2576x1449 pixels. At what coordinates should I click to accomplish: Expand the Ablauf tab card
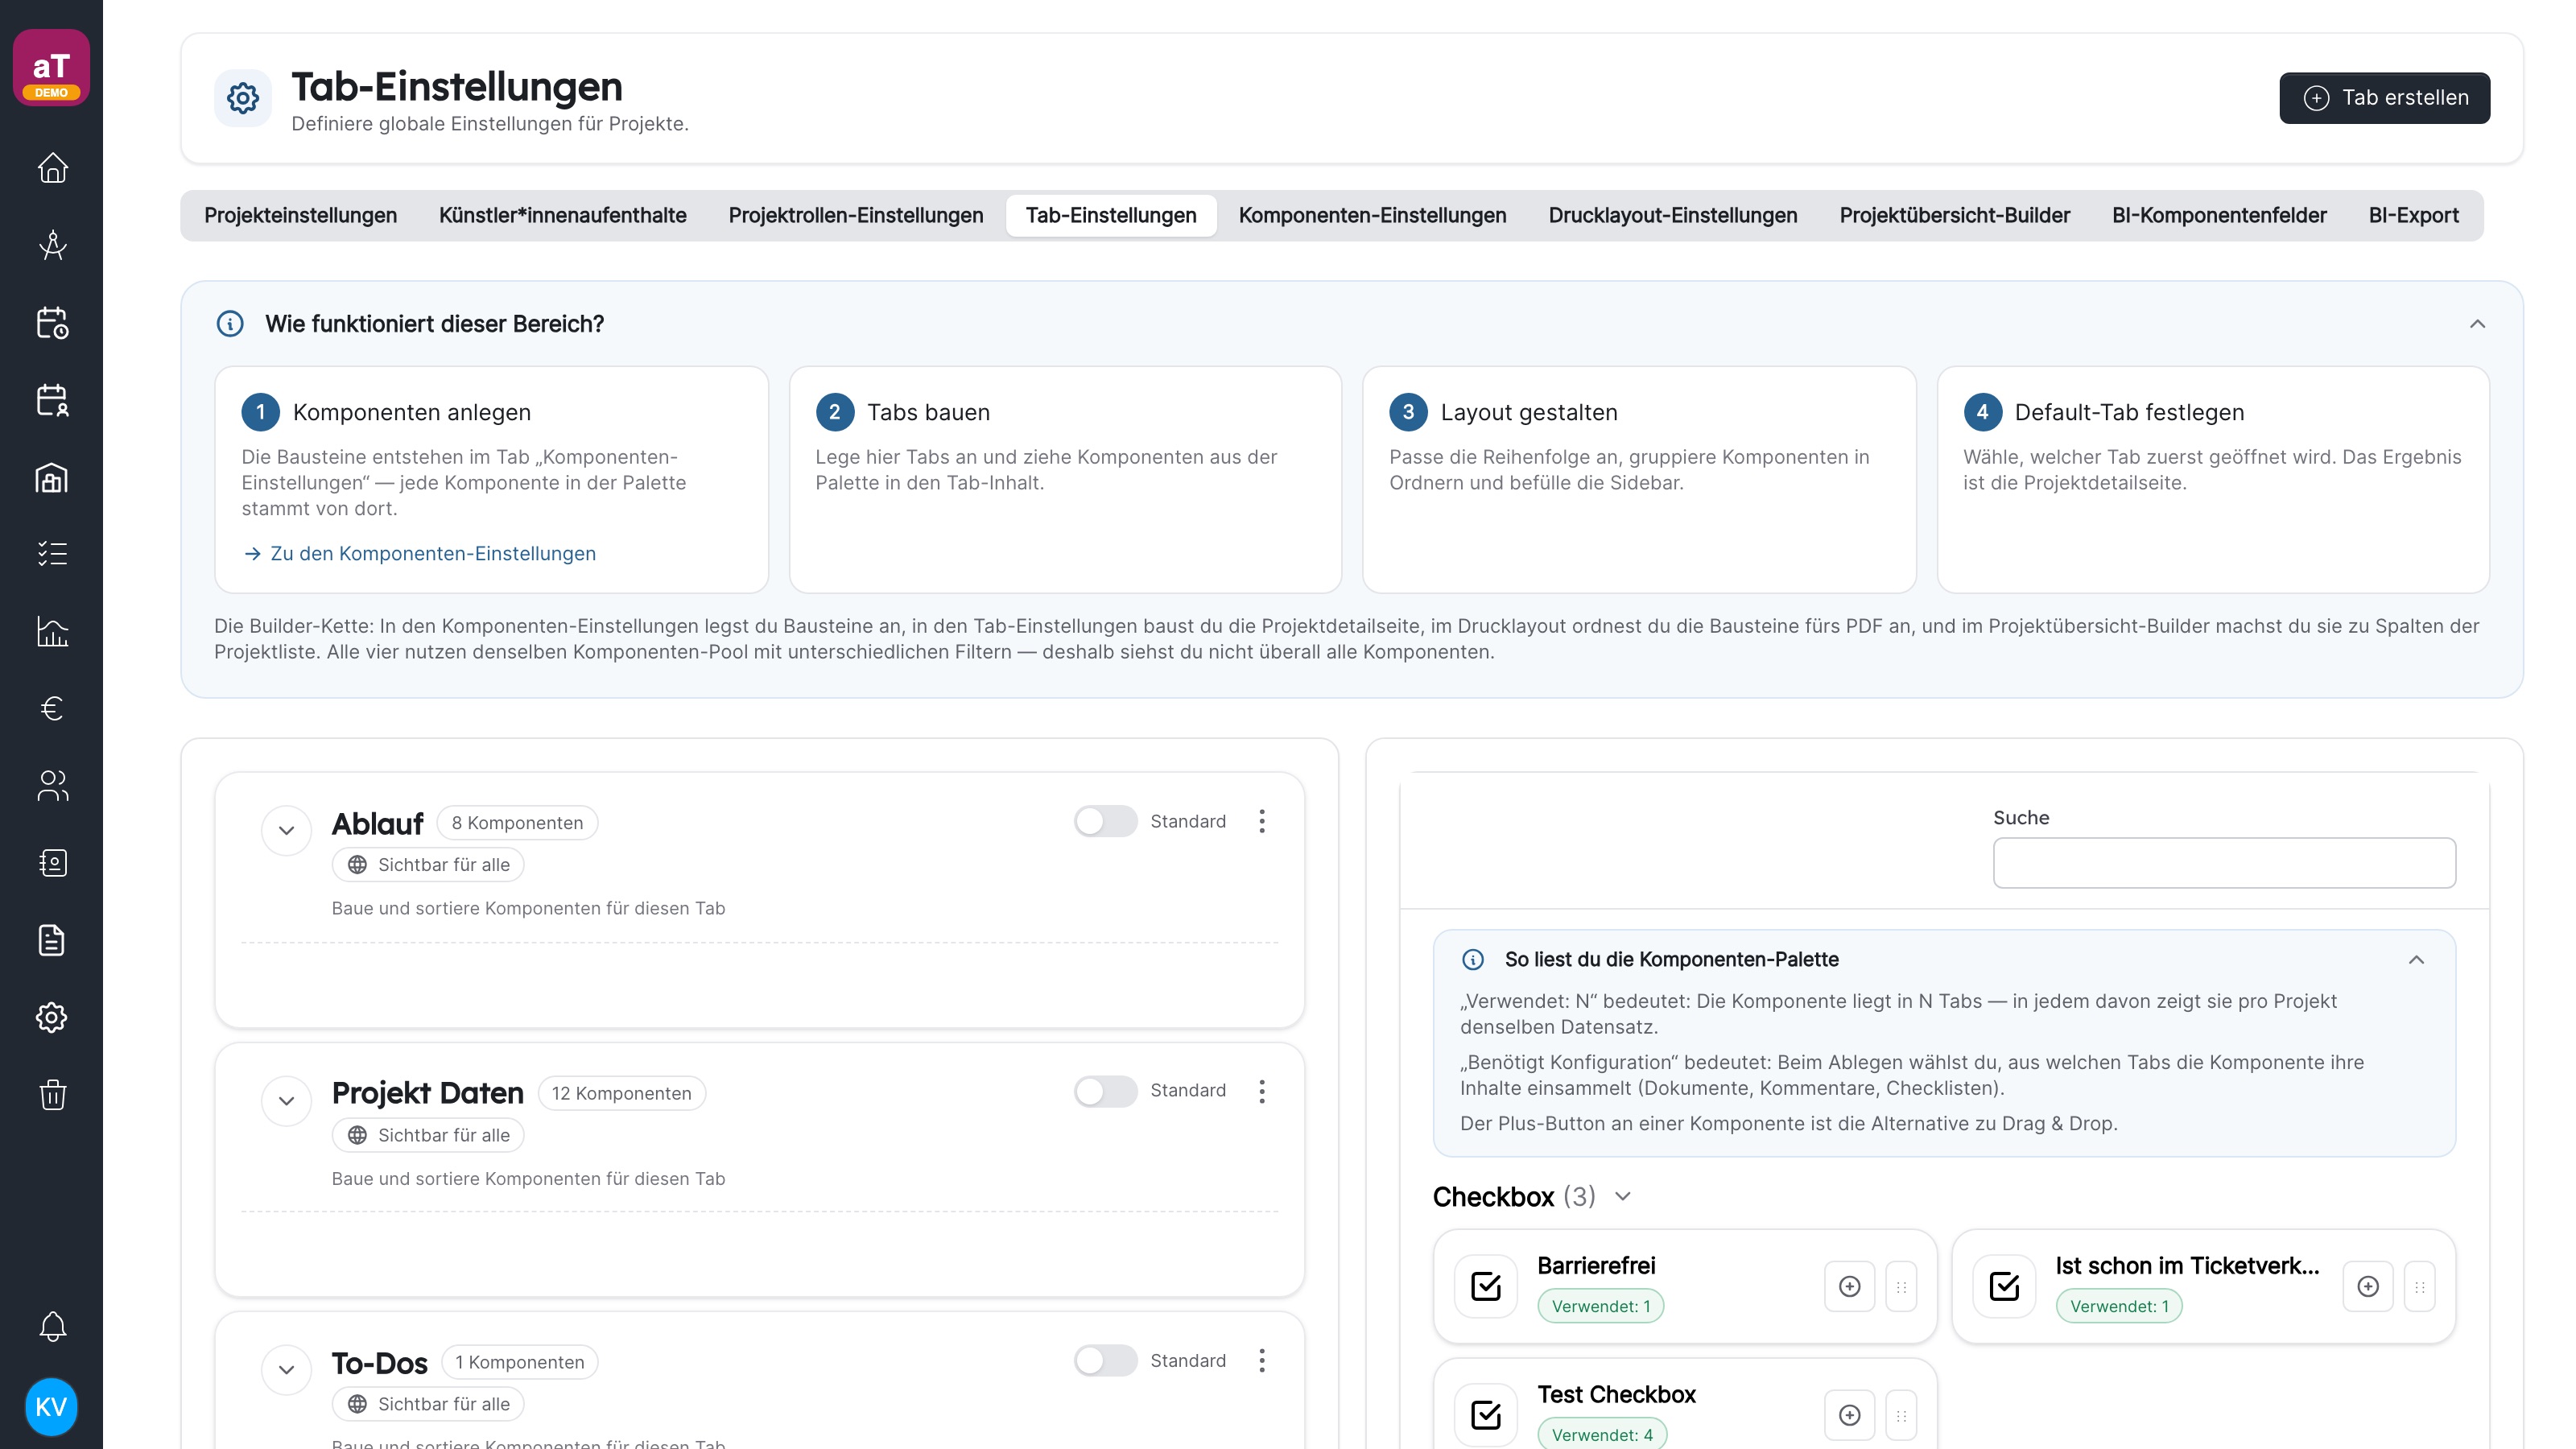coord(286,831)
